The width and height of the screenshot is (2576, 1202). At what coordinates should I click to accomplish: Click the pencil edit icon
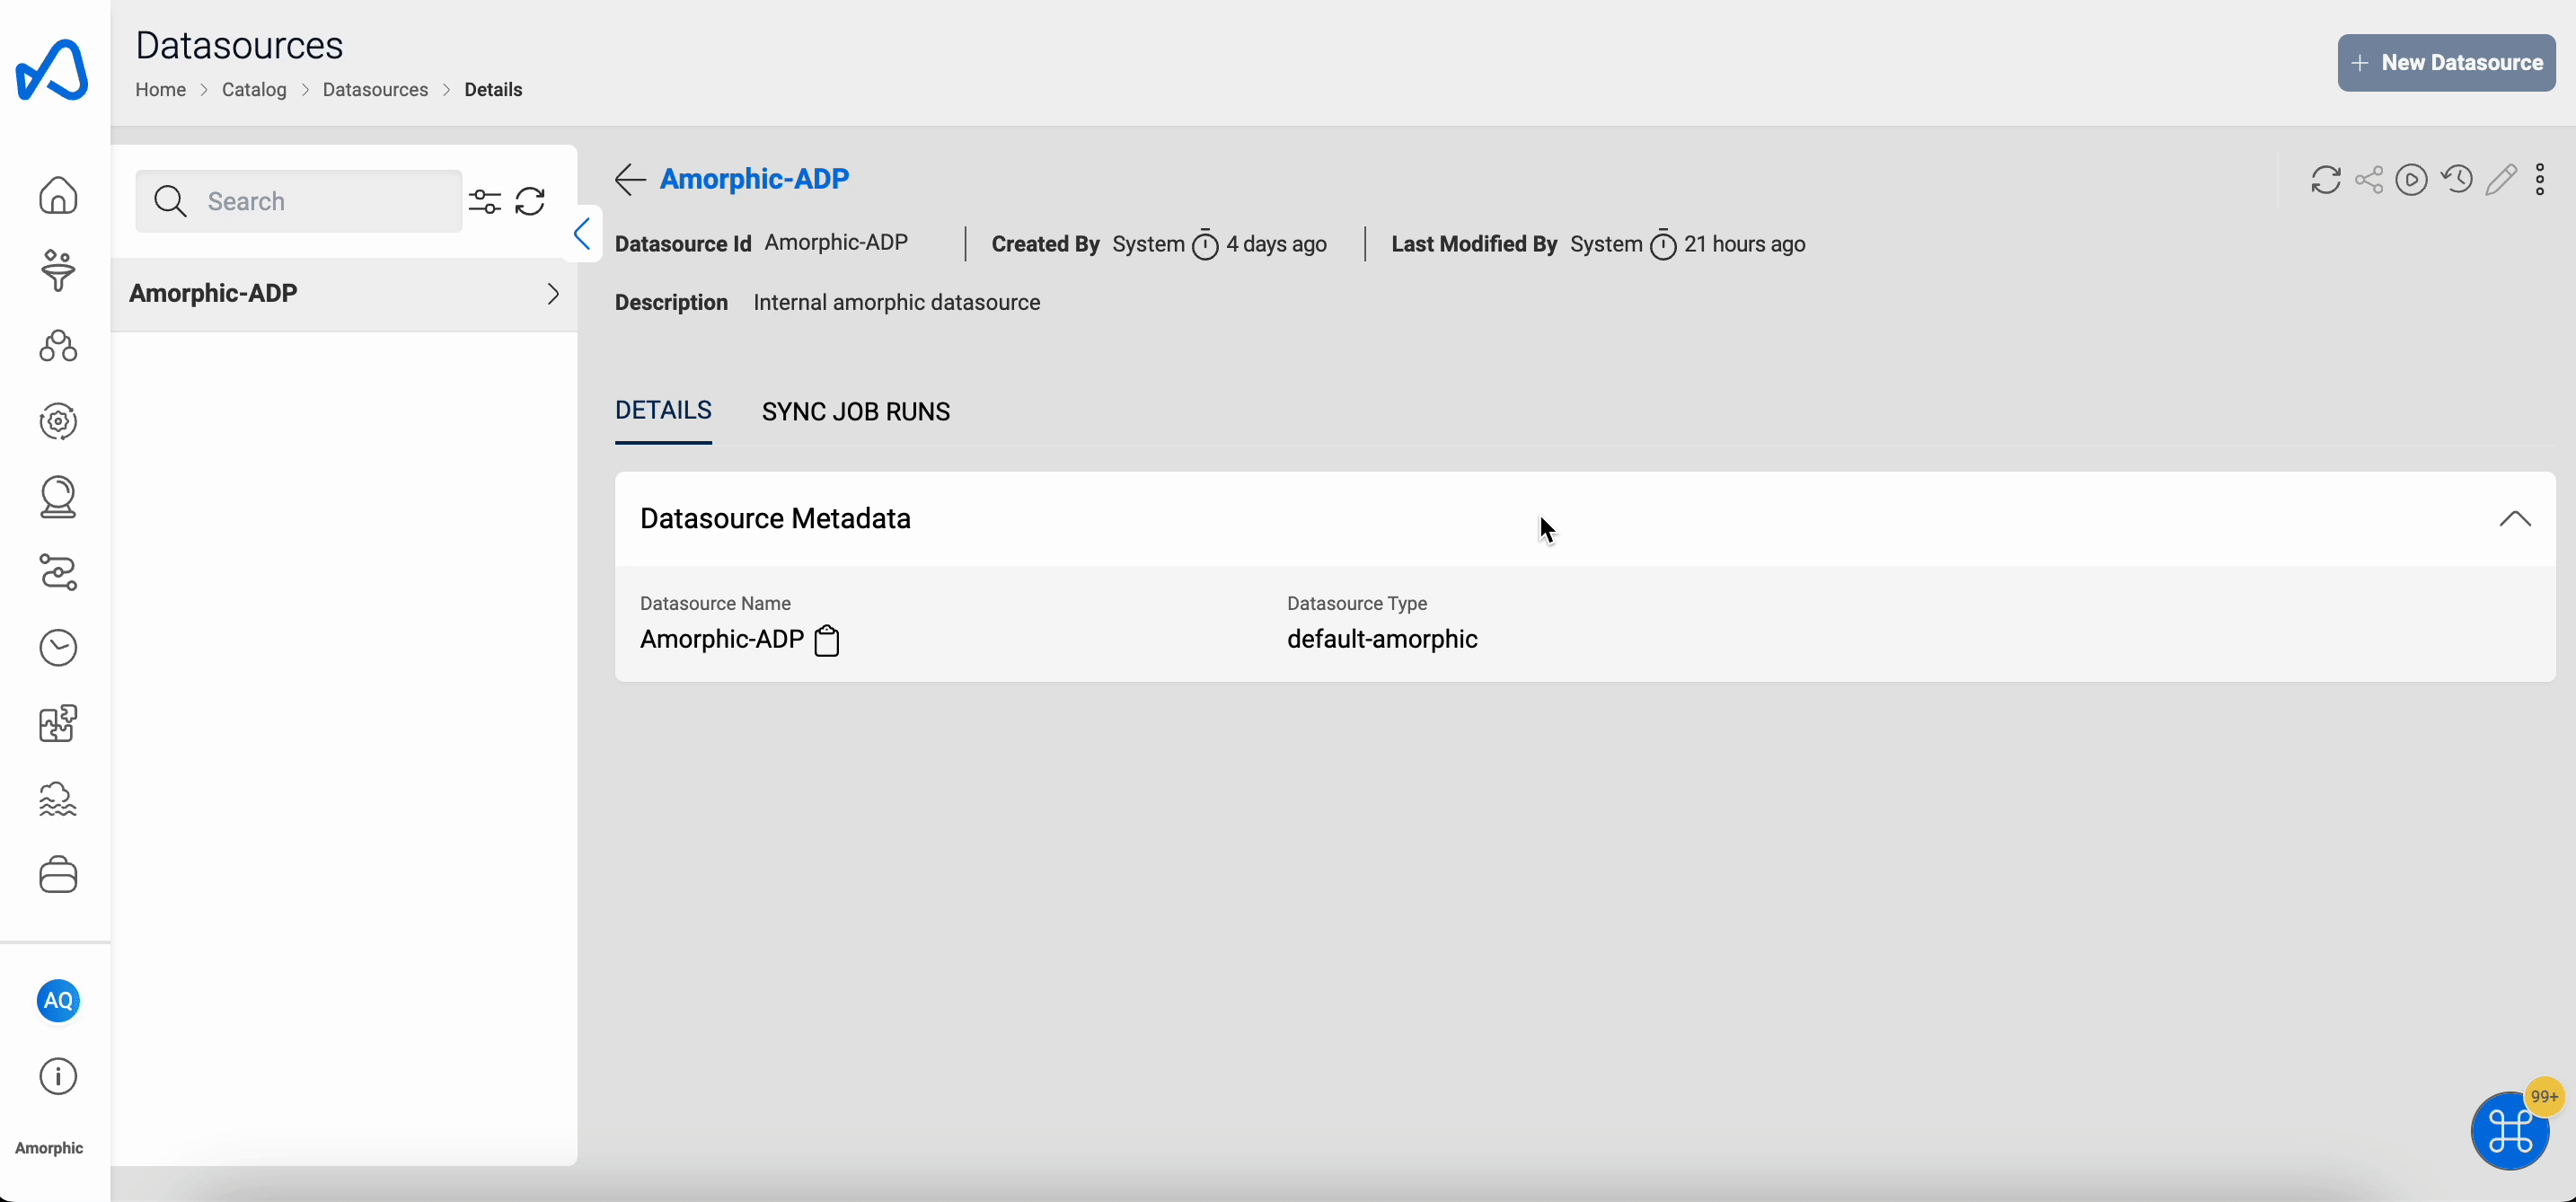pos(2501,180)
